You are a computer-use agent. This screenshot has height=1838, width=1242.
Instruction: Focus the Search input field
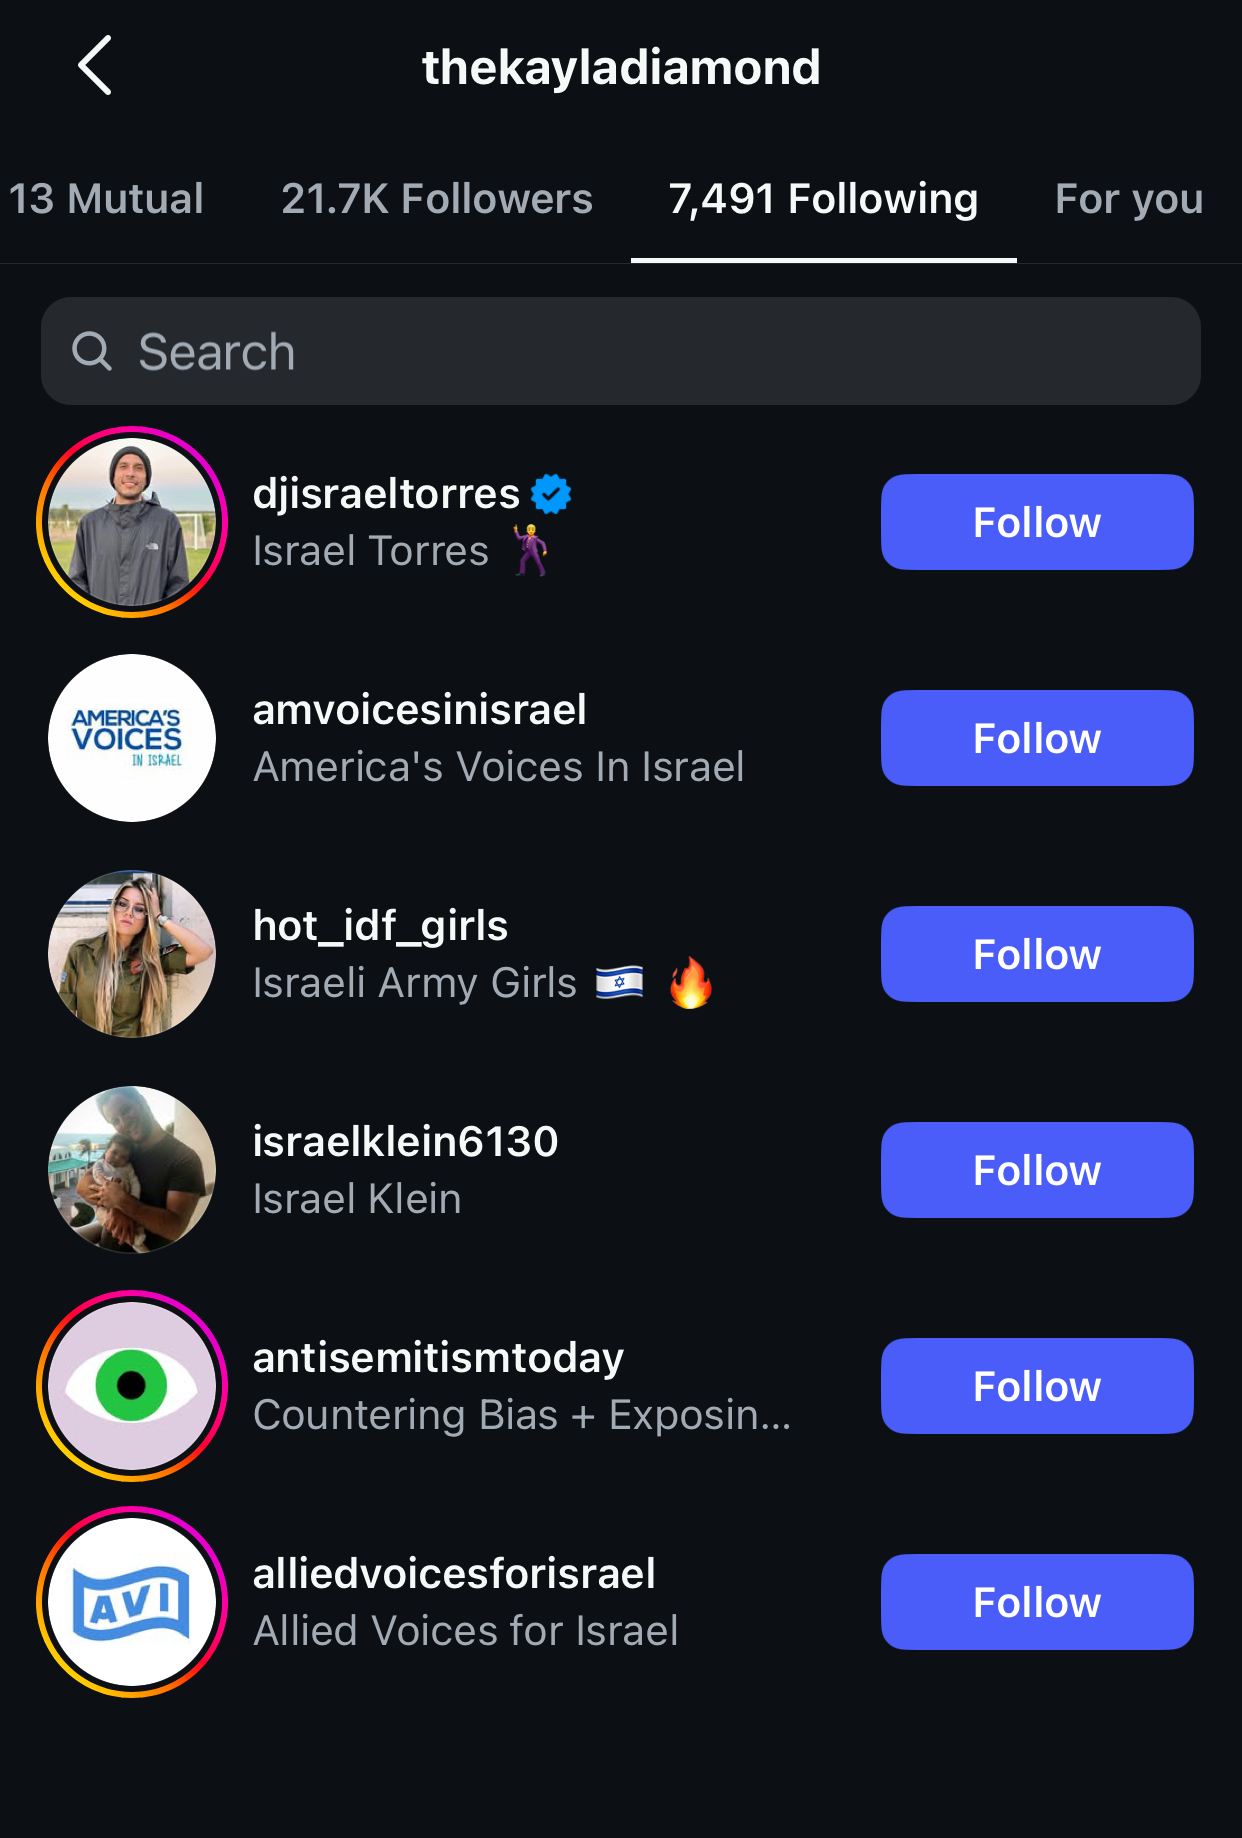(621, 351)
